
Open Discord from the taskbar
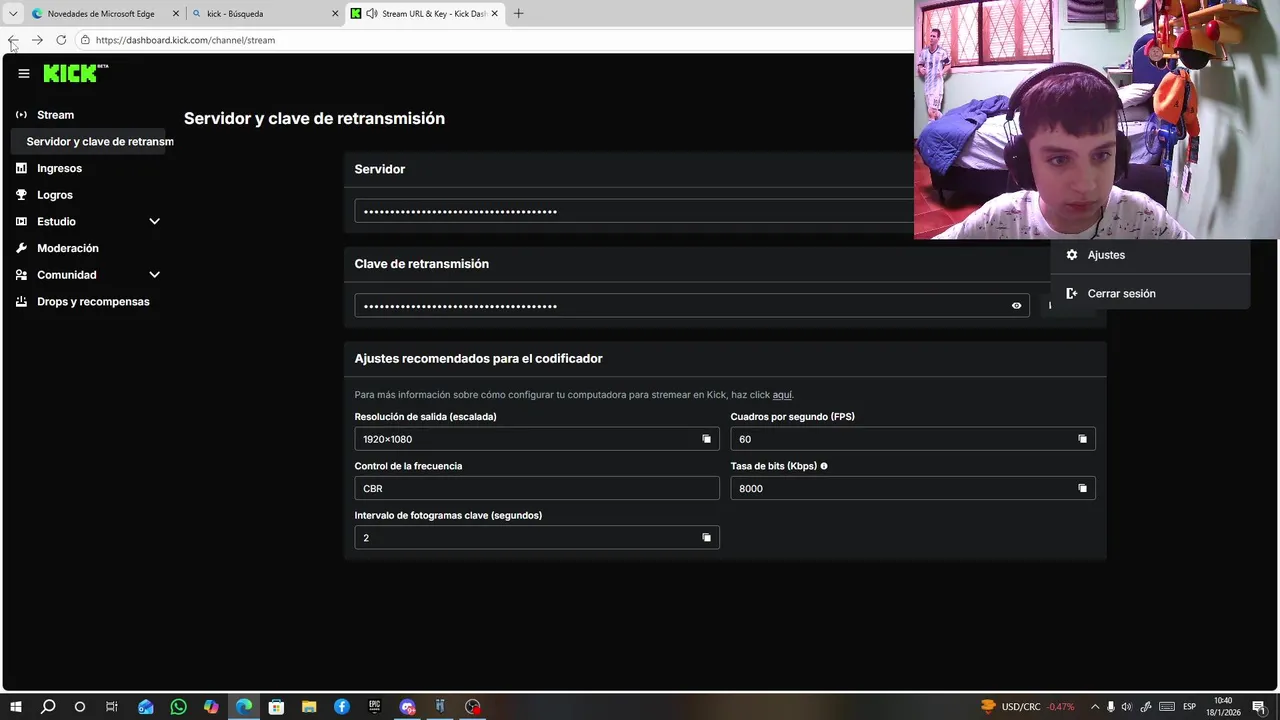[407, 707]
